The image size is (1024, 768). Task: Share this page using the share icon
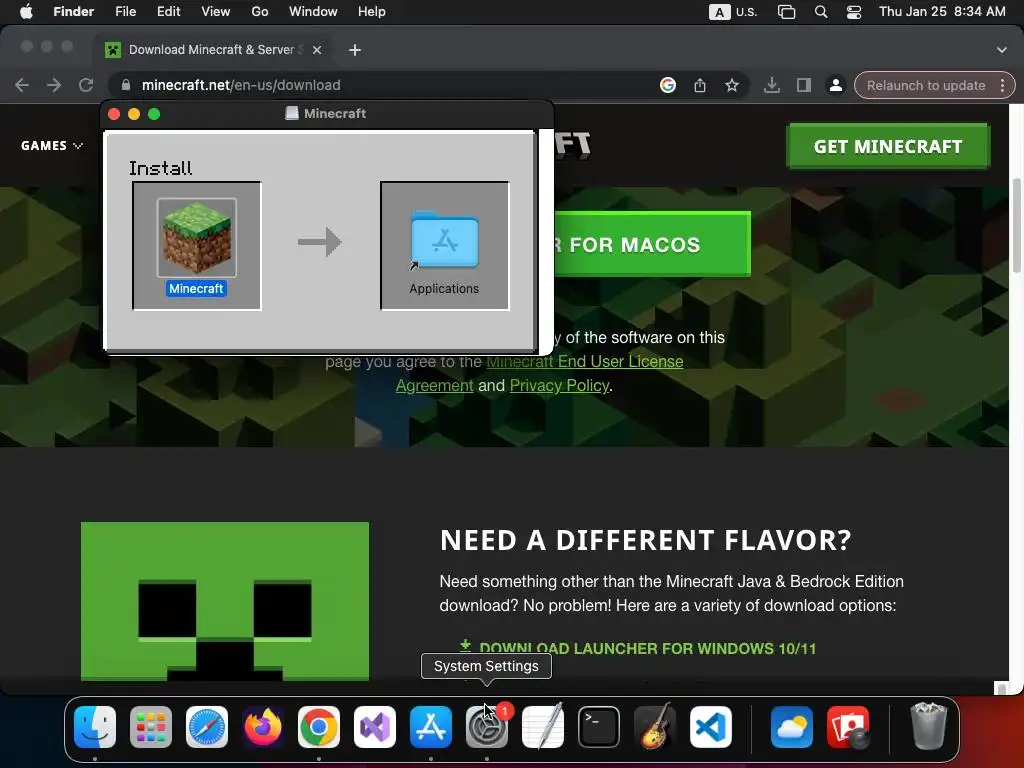(700, 85)
